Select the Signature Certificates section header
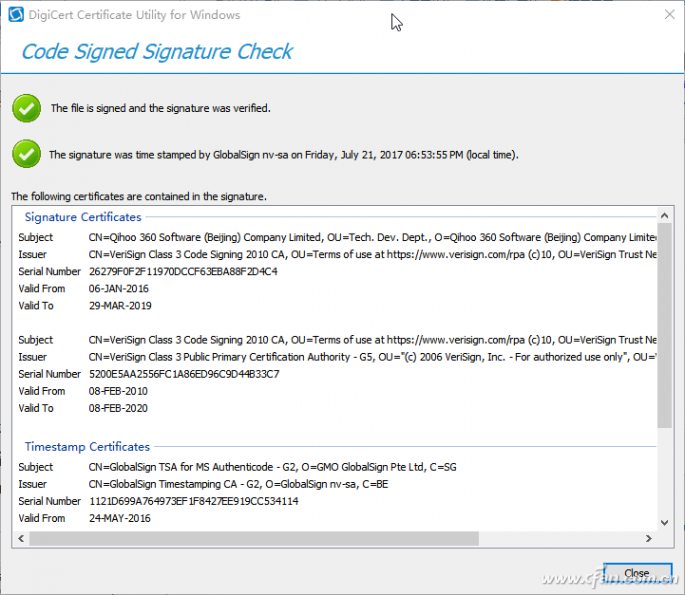The image size is (685, 595). click(x=83, y=217)
